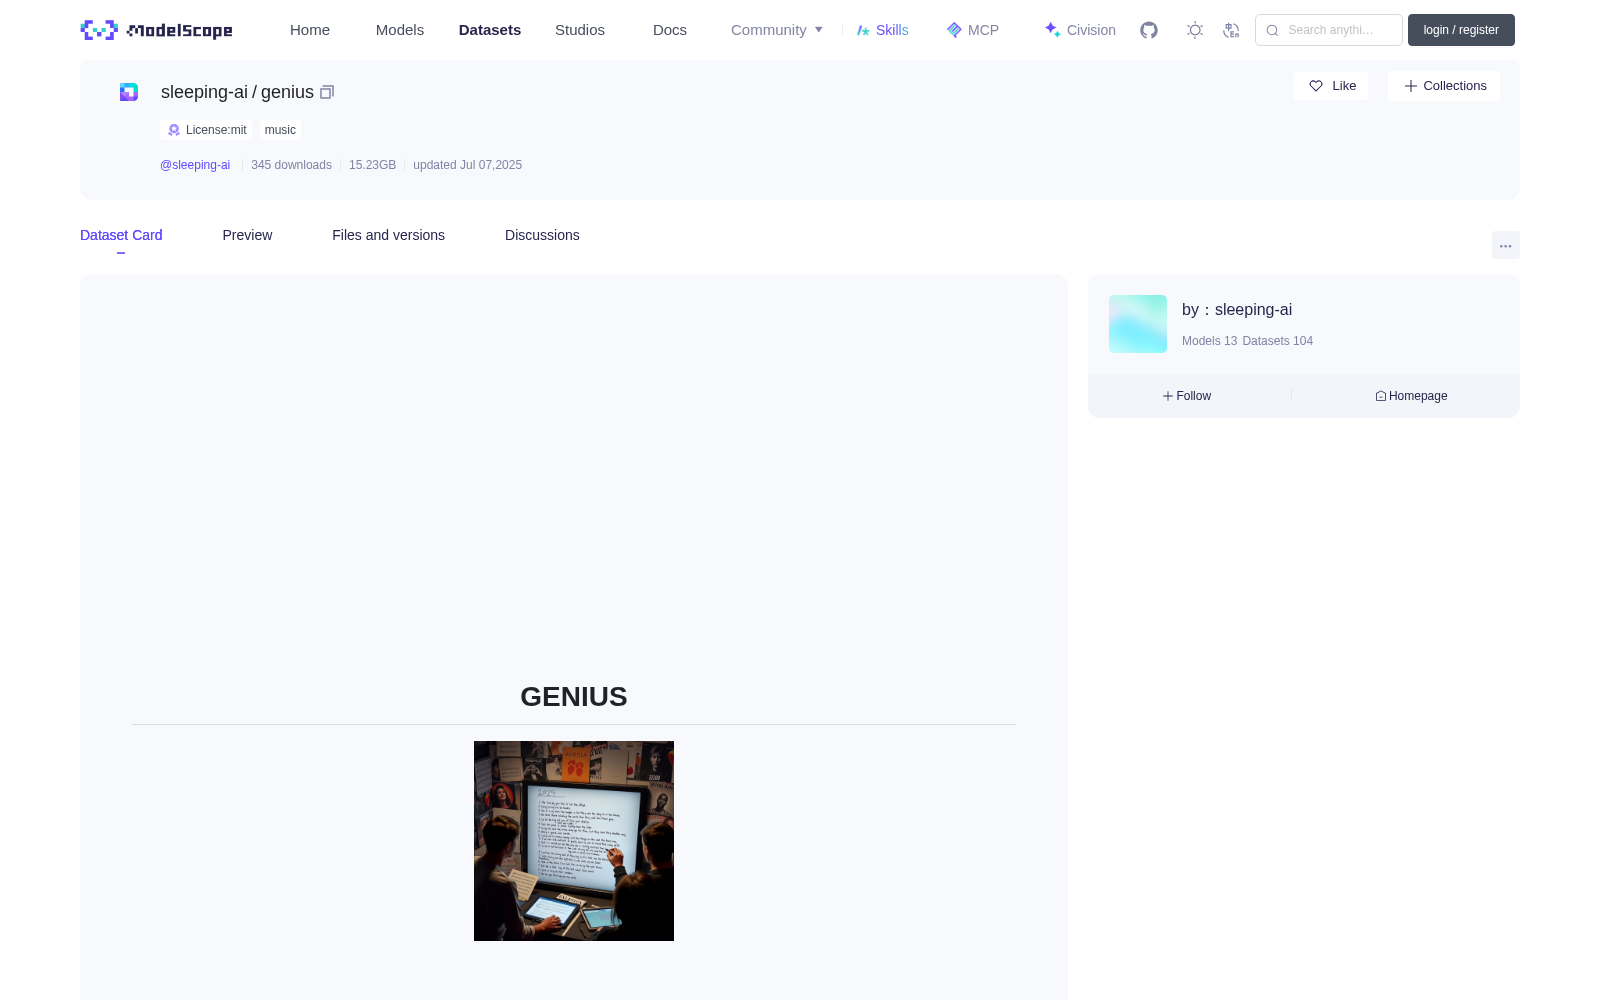Open the ModelScope logo homepage
The image size is (1600, 1000).
click(156, 30)
